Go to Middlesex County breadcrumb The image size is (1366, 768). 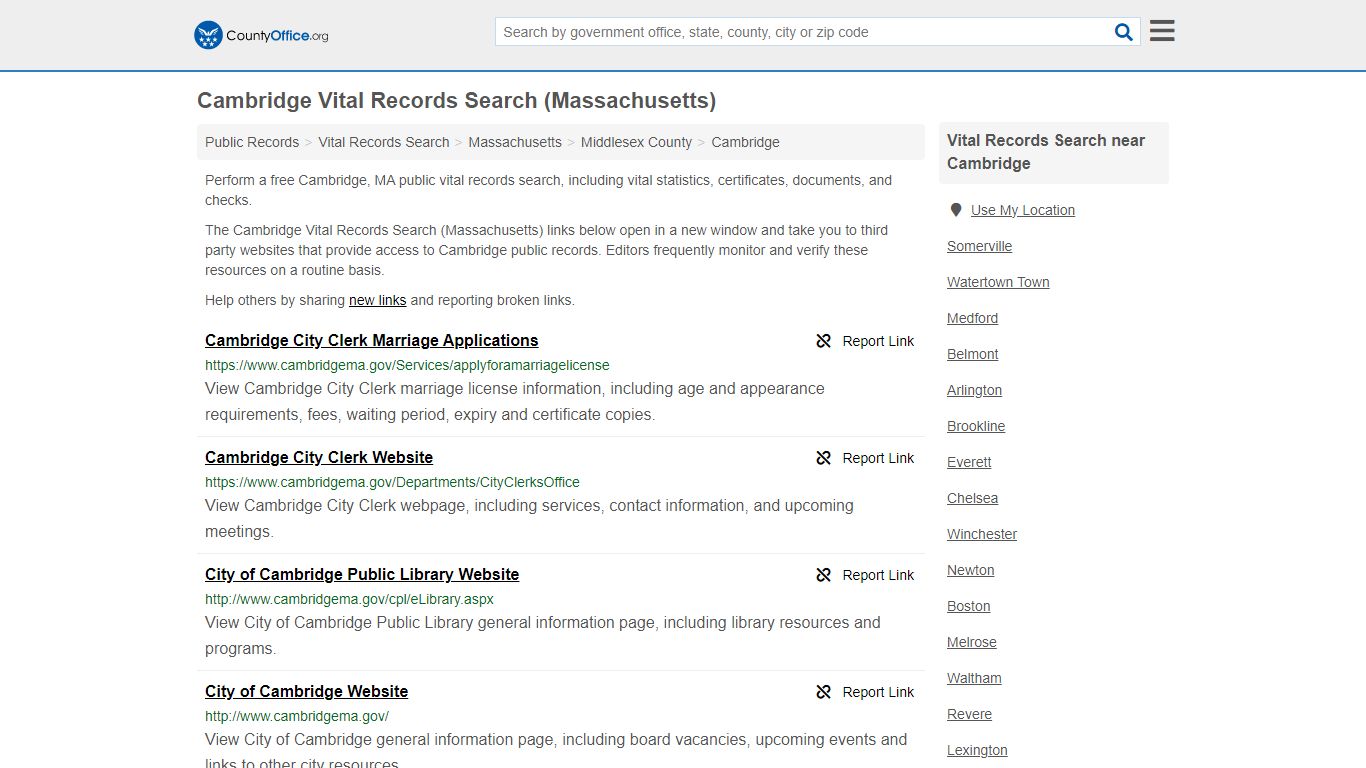point(636,142)
